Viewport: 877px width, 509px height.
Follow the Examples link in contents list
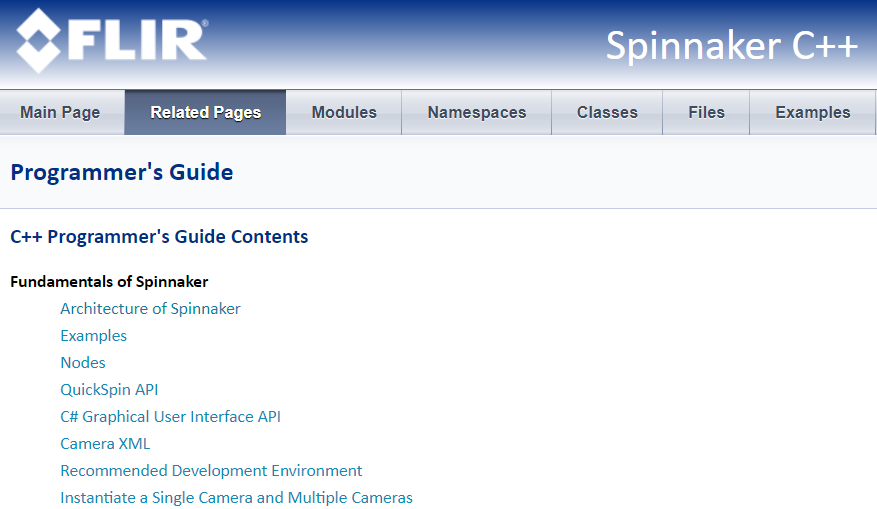point(93,336)
